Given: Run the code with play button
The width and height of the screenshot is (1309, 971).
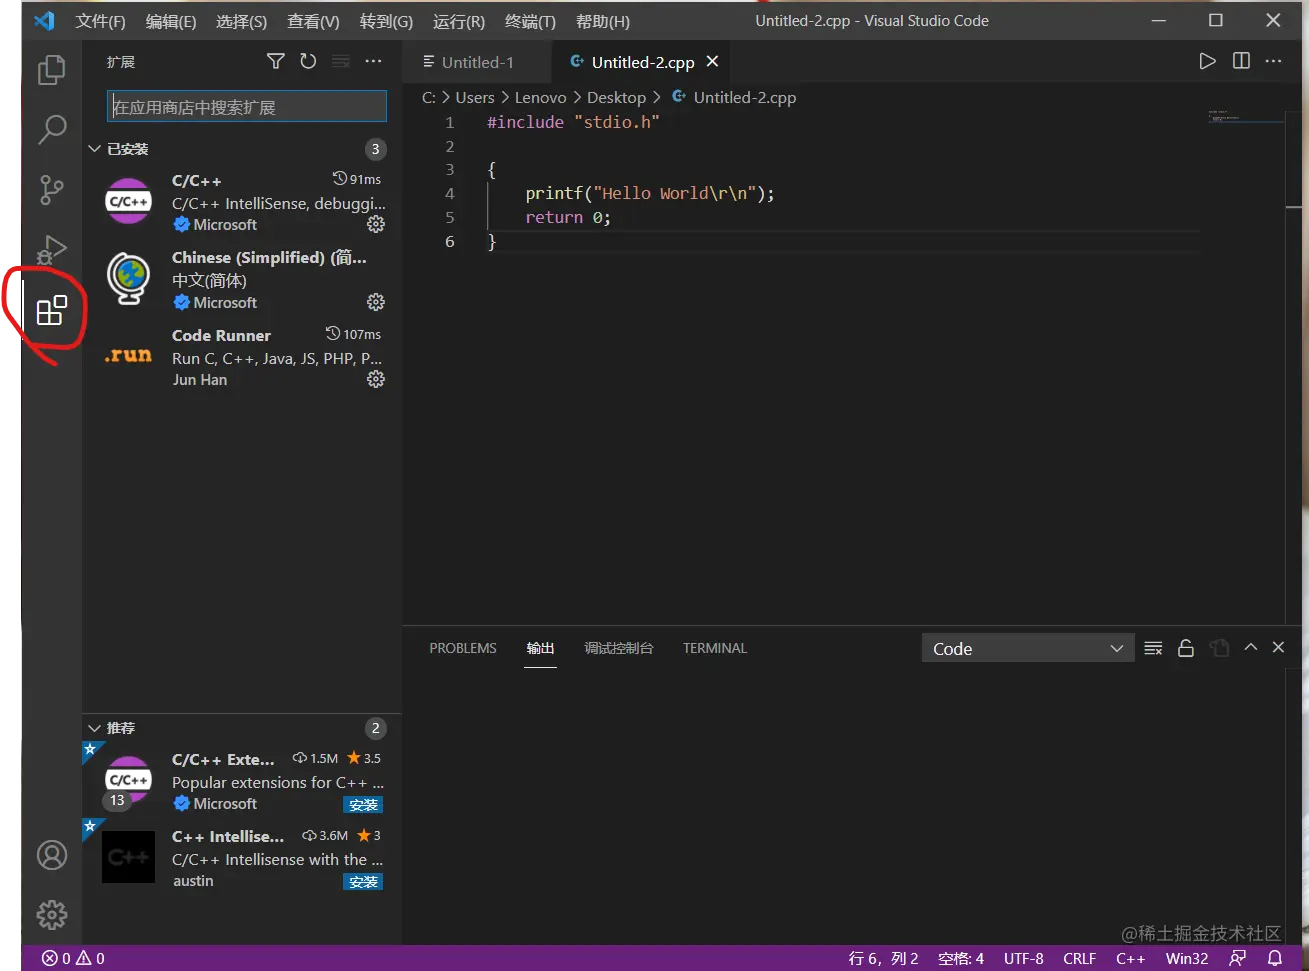Looking at the screenshot, I should click(x=1207, y=61).
